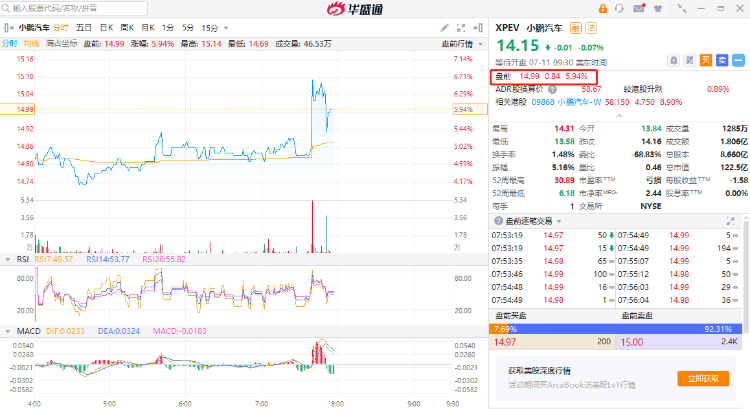
Task: Switch to 日K chart tab
Action: pos(106,28)
